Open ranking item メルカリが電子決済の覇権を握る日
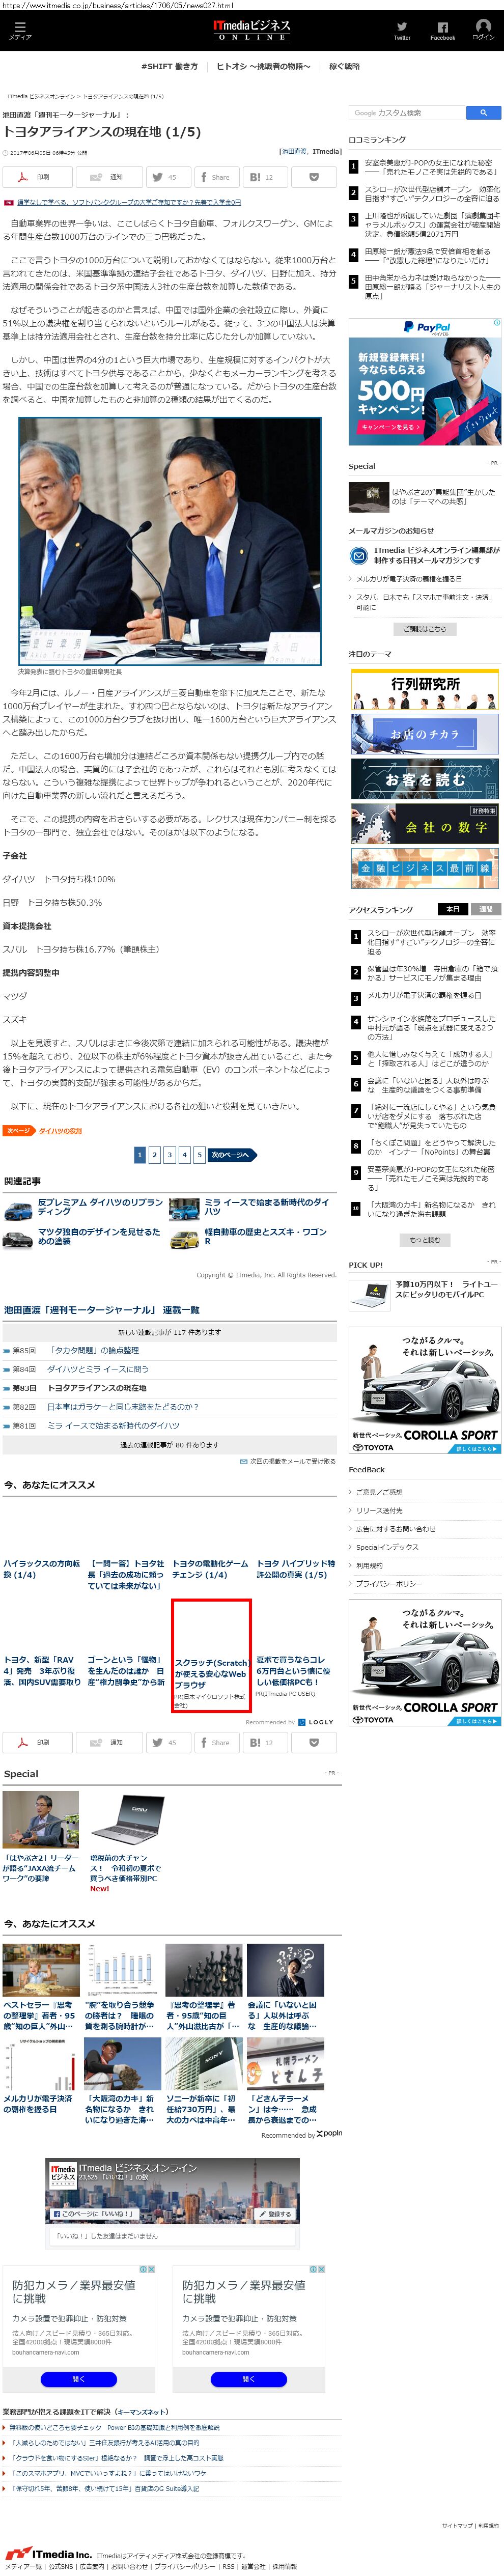This screenshot has height=2576, width=504. coord(424,995)
